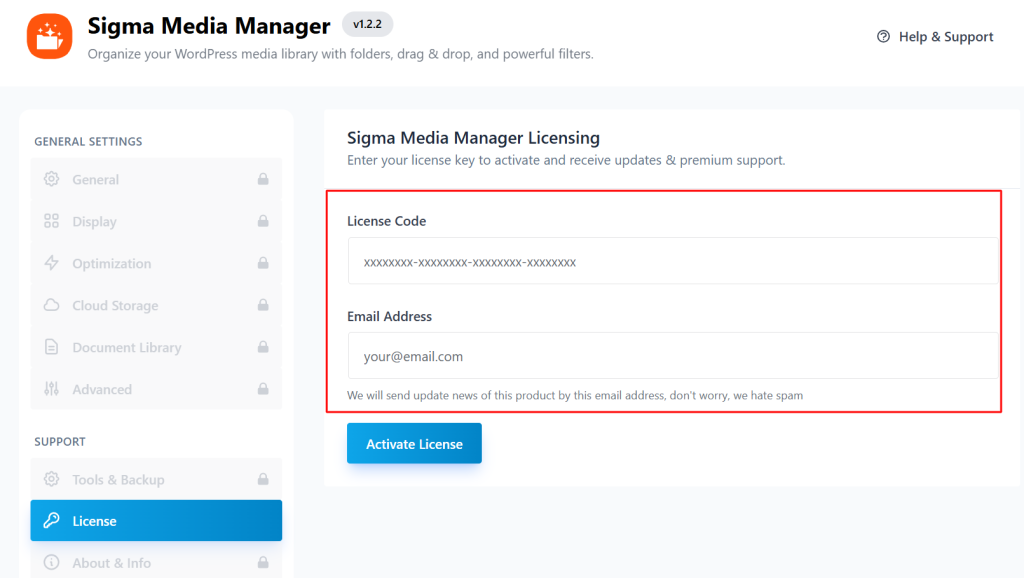The height and width of the screenshot is (578, 1024).
Task: Click the Activate License button
Action: 414,442
